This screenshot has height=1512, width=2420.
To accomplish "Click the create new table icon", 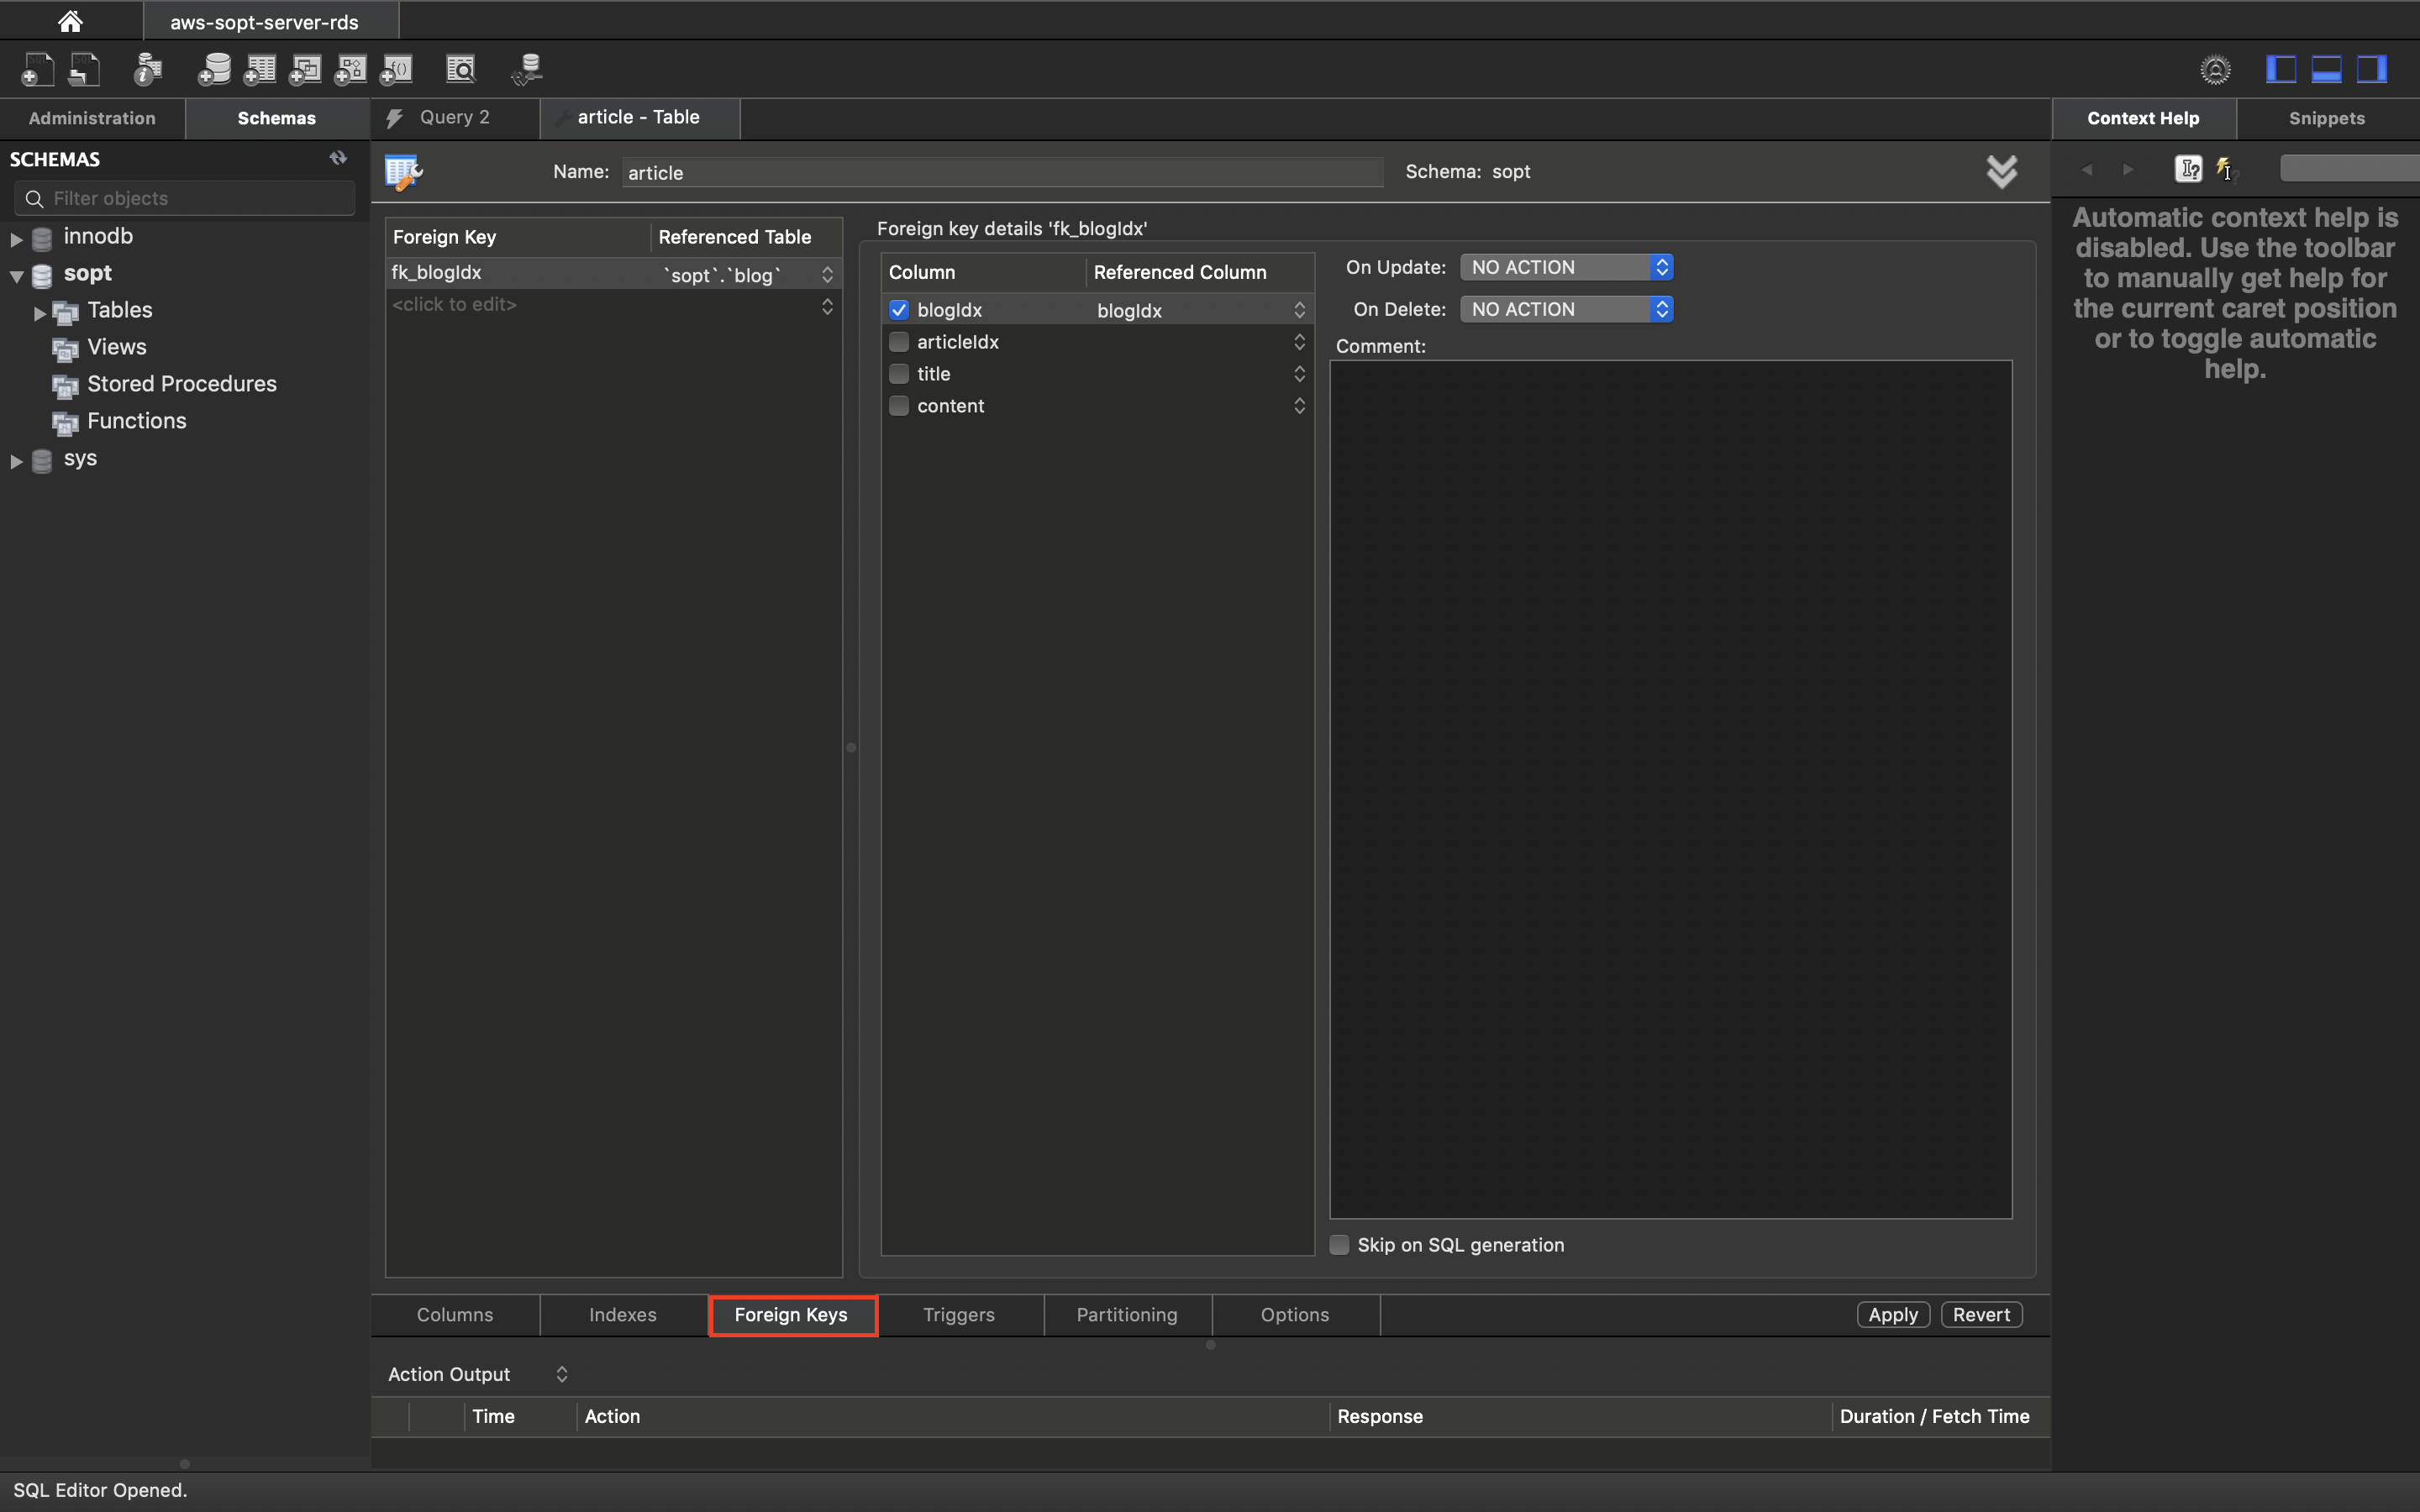I will click(260, 69).
